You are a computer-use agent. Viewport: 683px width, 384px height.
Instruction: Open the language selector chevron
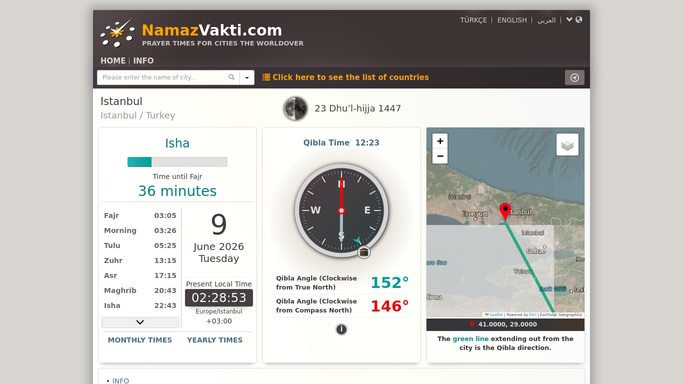pyautogui.click(x=569, y=20)
